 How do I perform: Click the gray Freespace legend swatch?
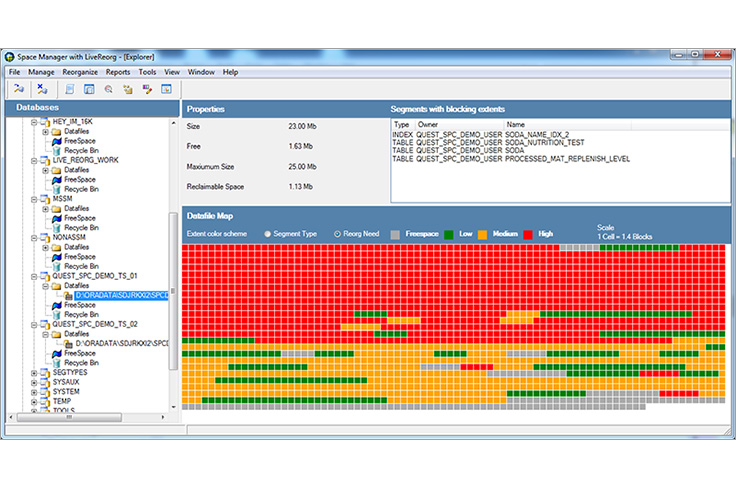coord(395,234)
